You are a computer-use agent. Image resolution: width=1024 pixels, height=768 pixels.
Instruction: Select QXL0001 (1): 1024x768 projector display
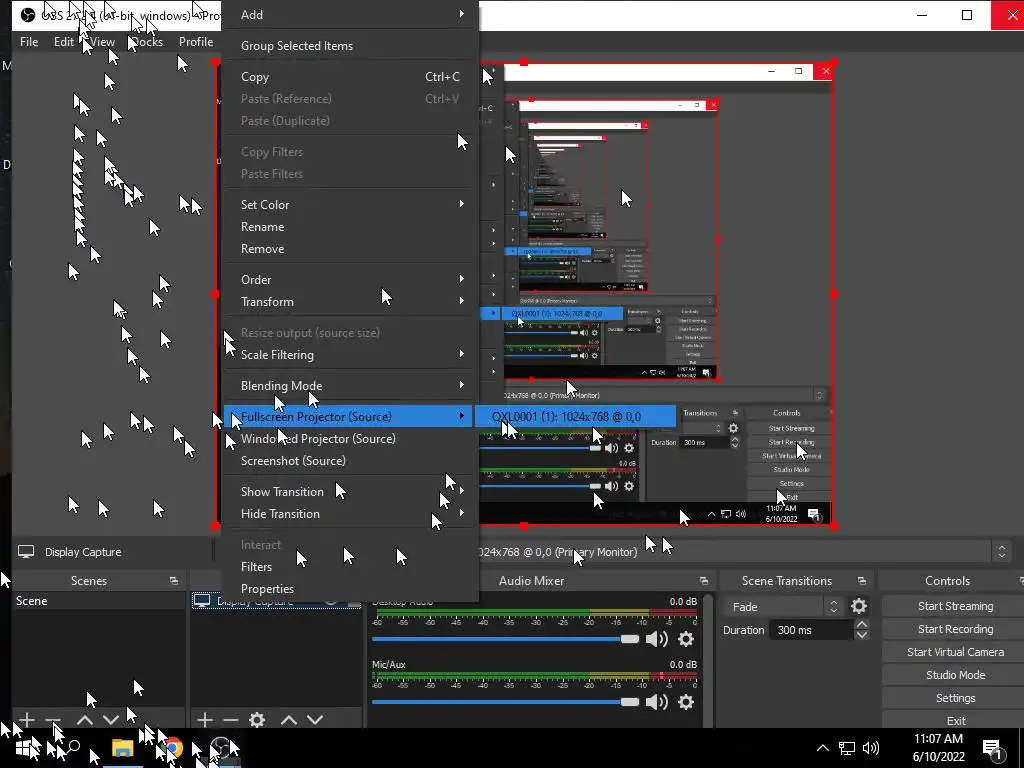tap(575, 417)
